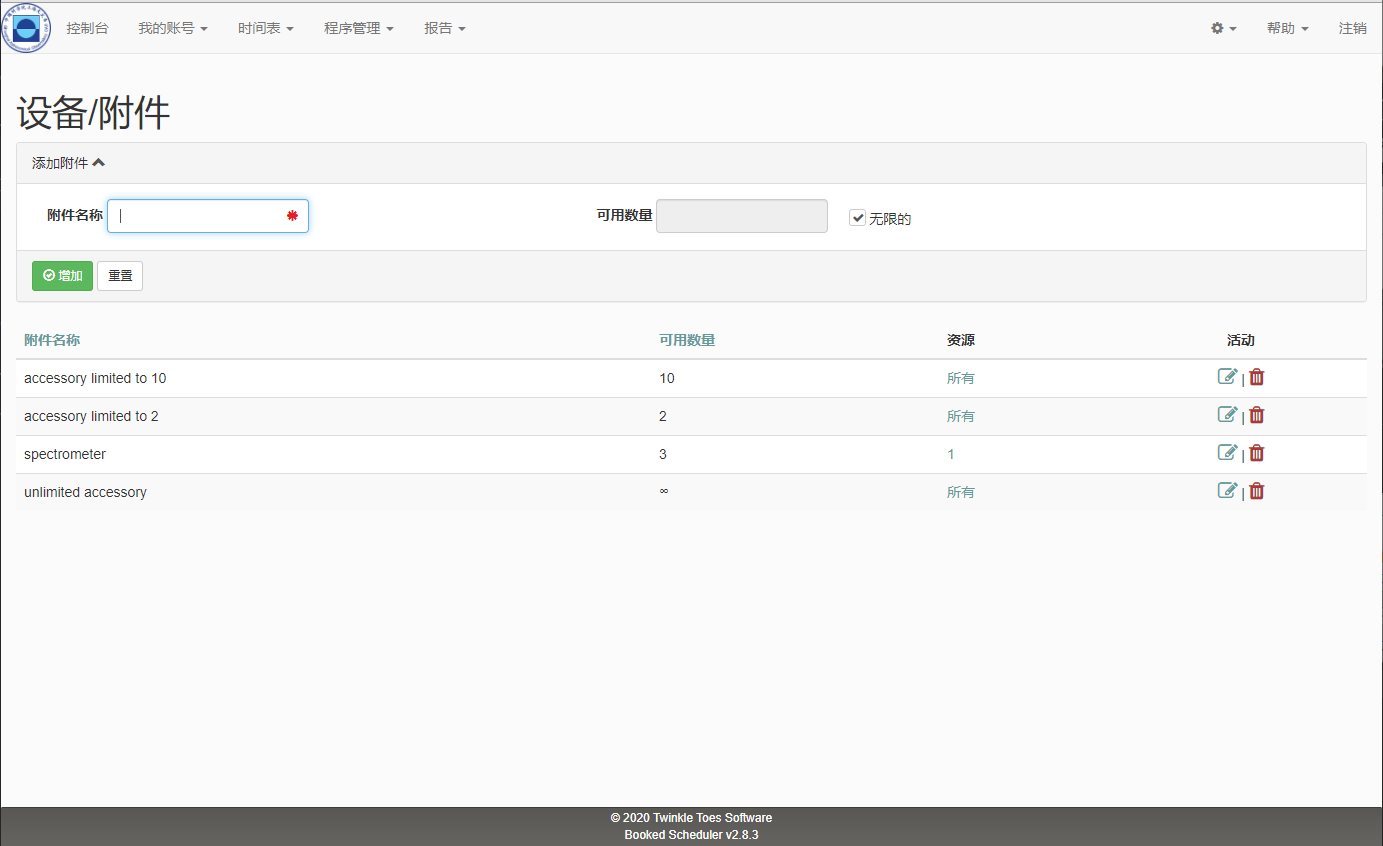Collapse the 添加附件 panel
Viewport: 1383px width, 846px height.
coord(68,163)
